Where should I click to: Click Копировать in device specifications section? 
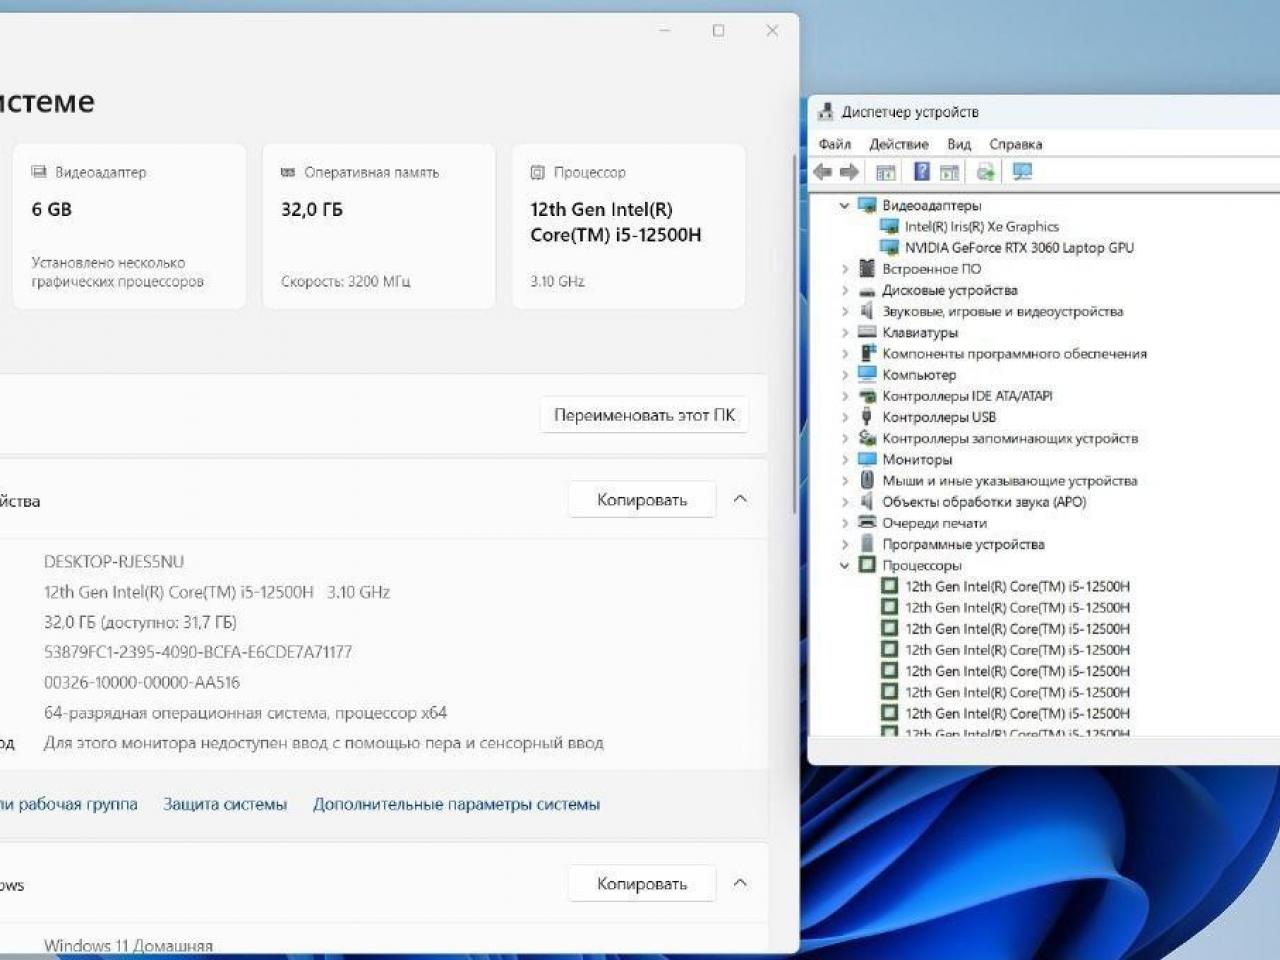coord(642,499)
